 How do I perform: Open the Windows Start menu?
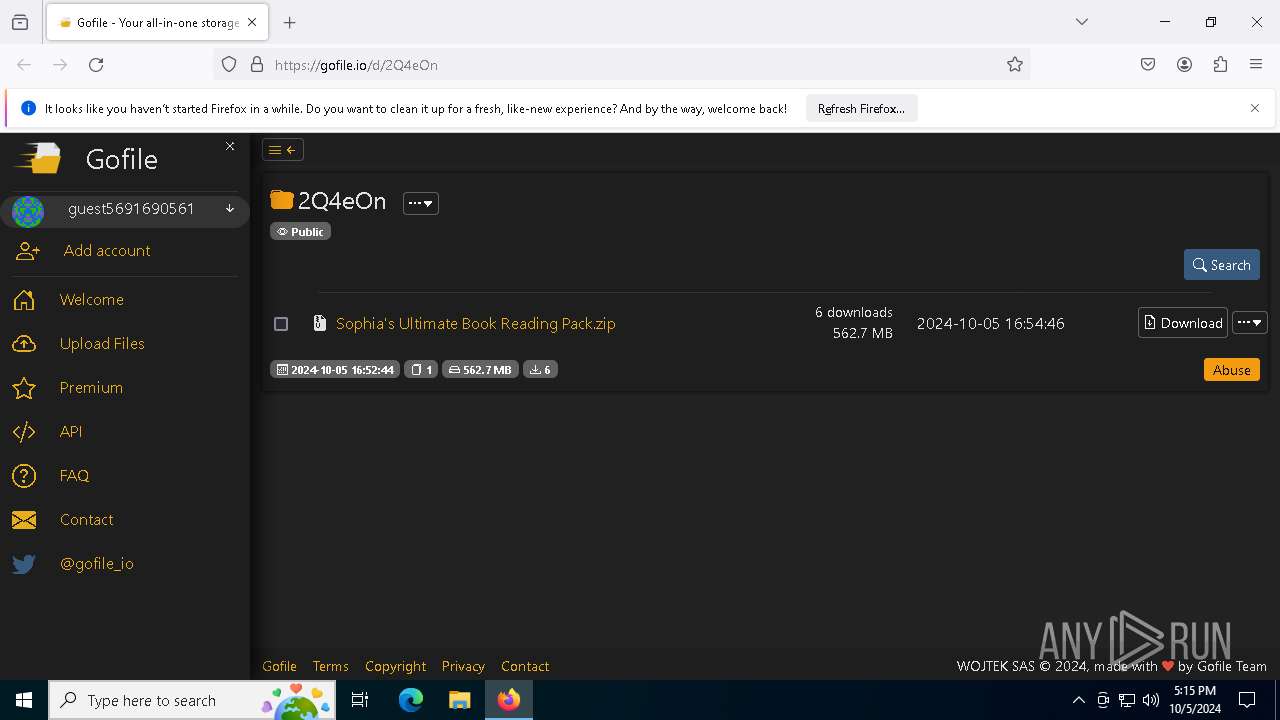point(24,700)
